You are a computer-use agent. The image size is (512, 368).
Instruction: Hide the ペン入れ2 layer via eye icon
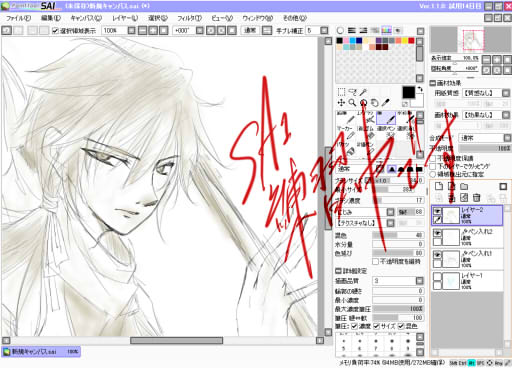coord(437,233)
